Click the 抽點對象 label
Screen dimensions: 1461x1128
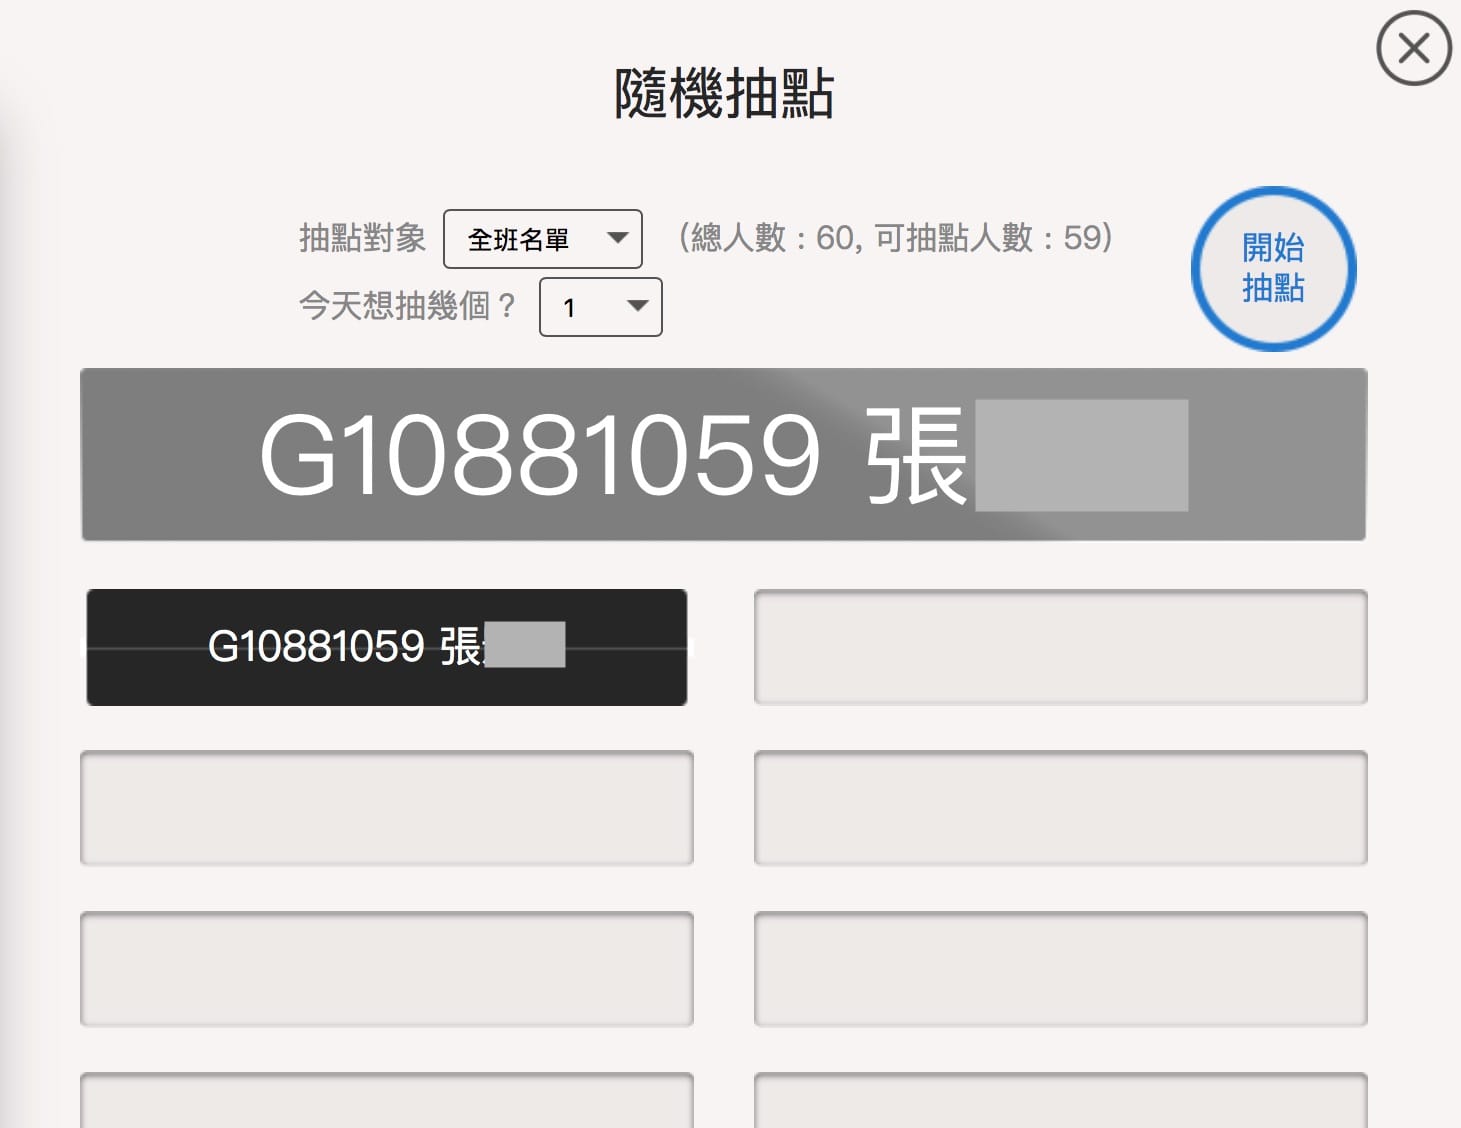(362, 238)
